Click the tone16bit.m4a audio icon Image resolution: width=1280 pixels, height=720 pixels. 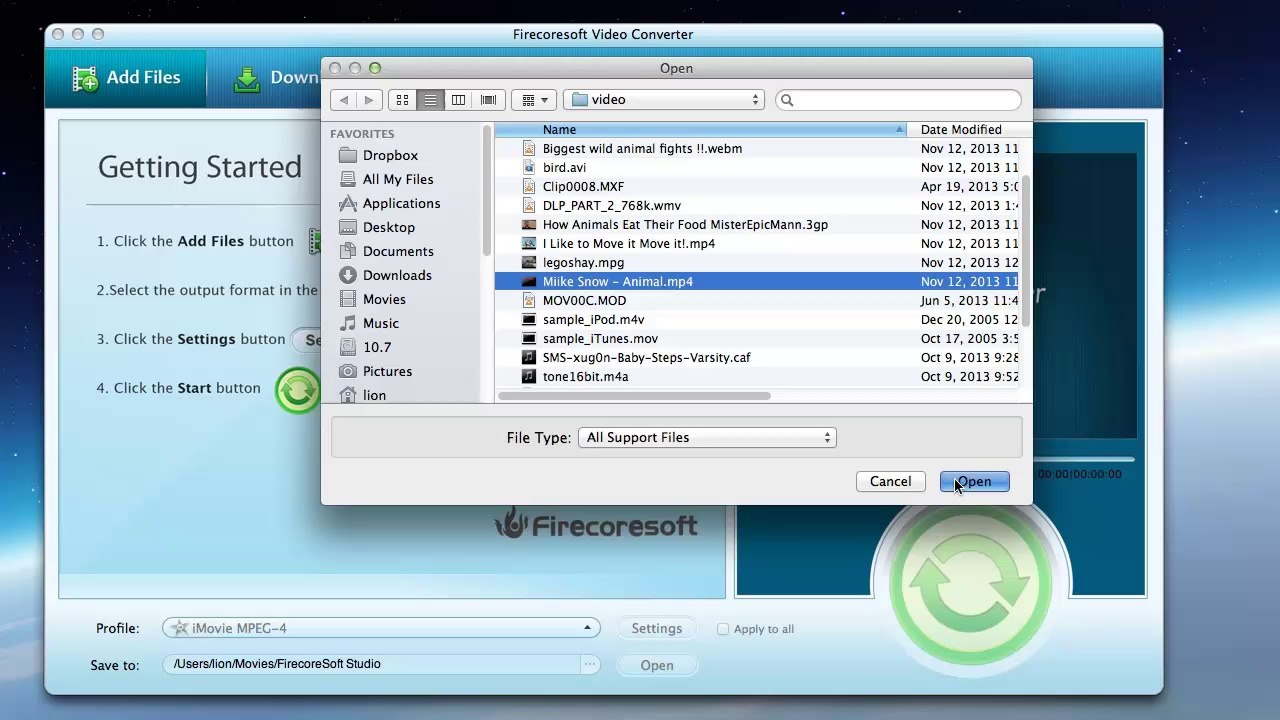(529, 376)
